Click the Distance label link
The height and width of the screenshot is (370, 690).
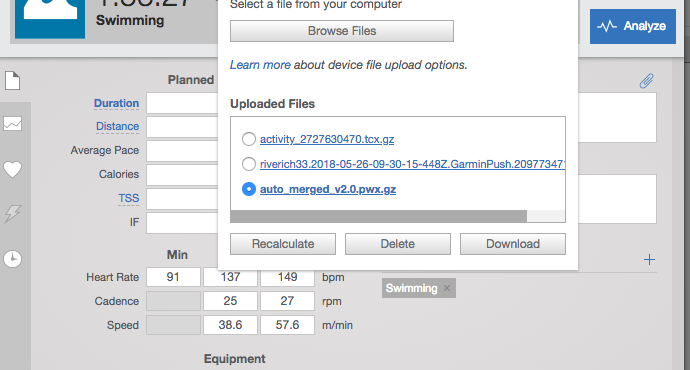(x=117, y=127)
